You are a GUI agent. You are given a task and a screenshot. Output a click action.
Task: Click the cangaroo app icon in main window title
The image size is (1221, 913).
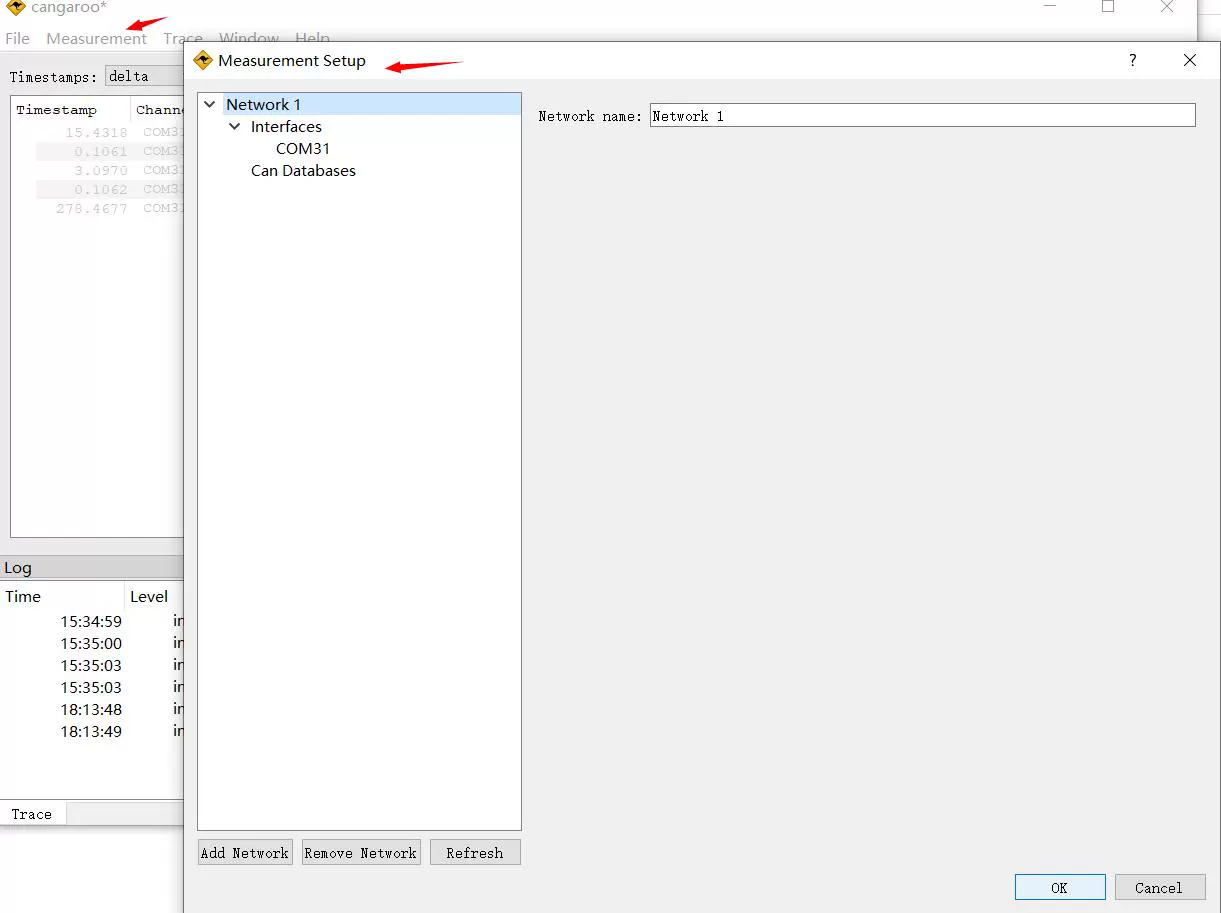(15, 7)
